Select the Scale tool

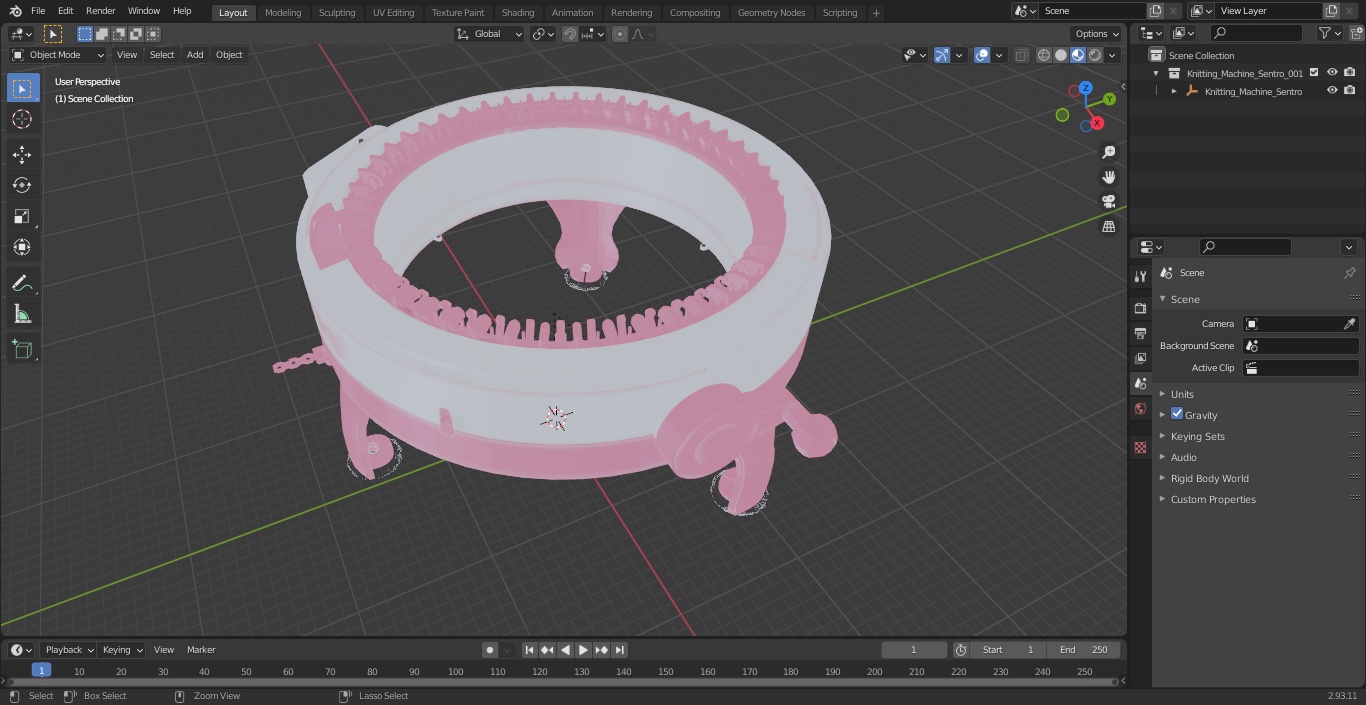22,216
